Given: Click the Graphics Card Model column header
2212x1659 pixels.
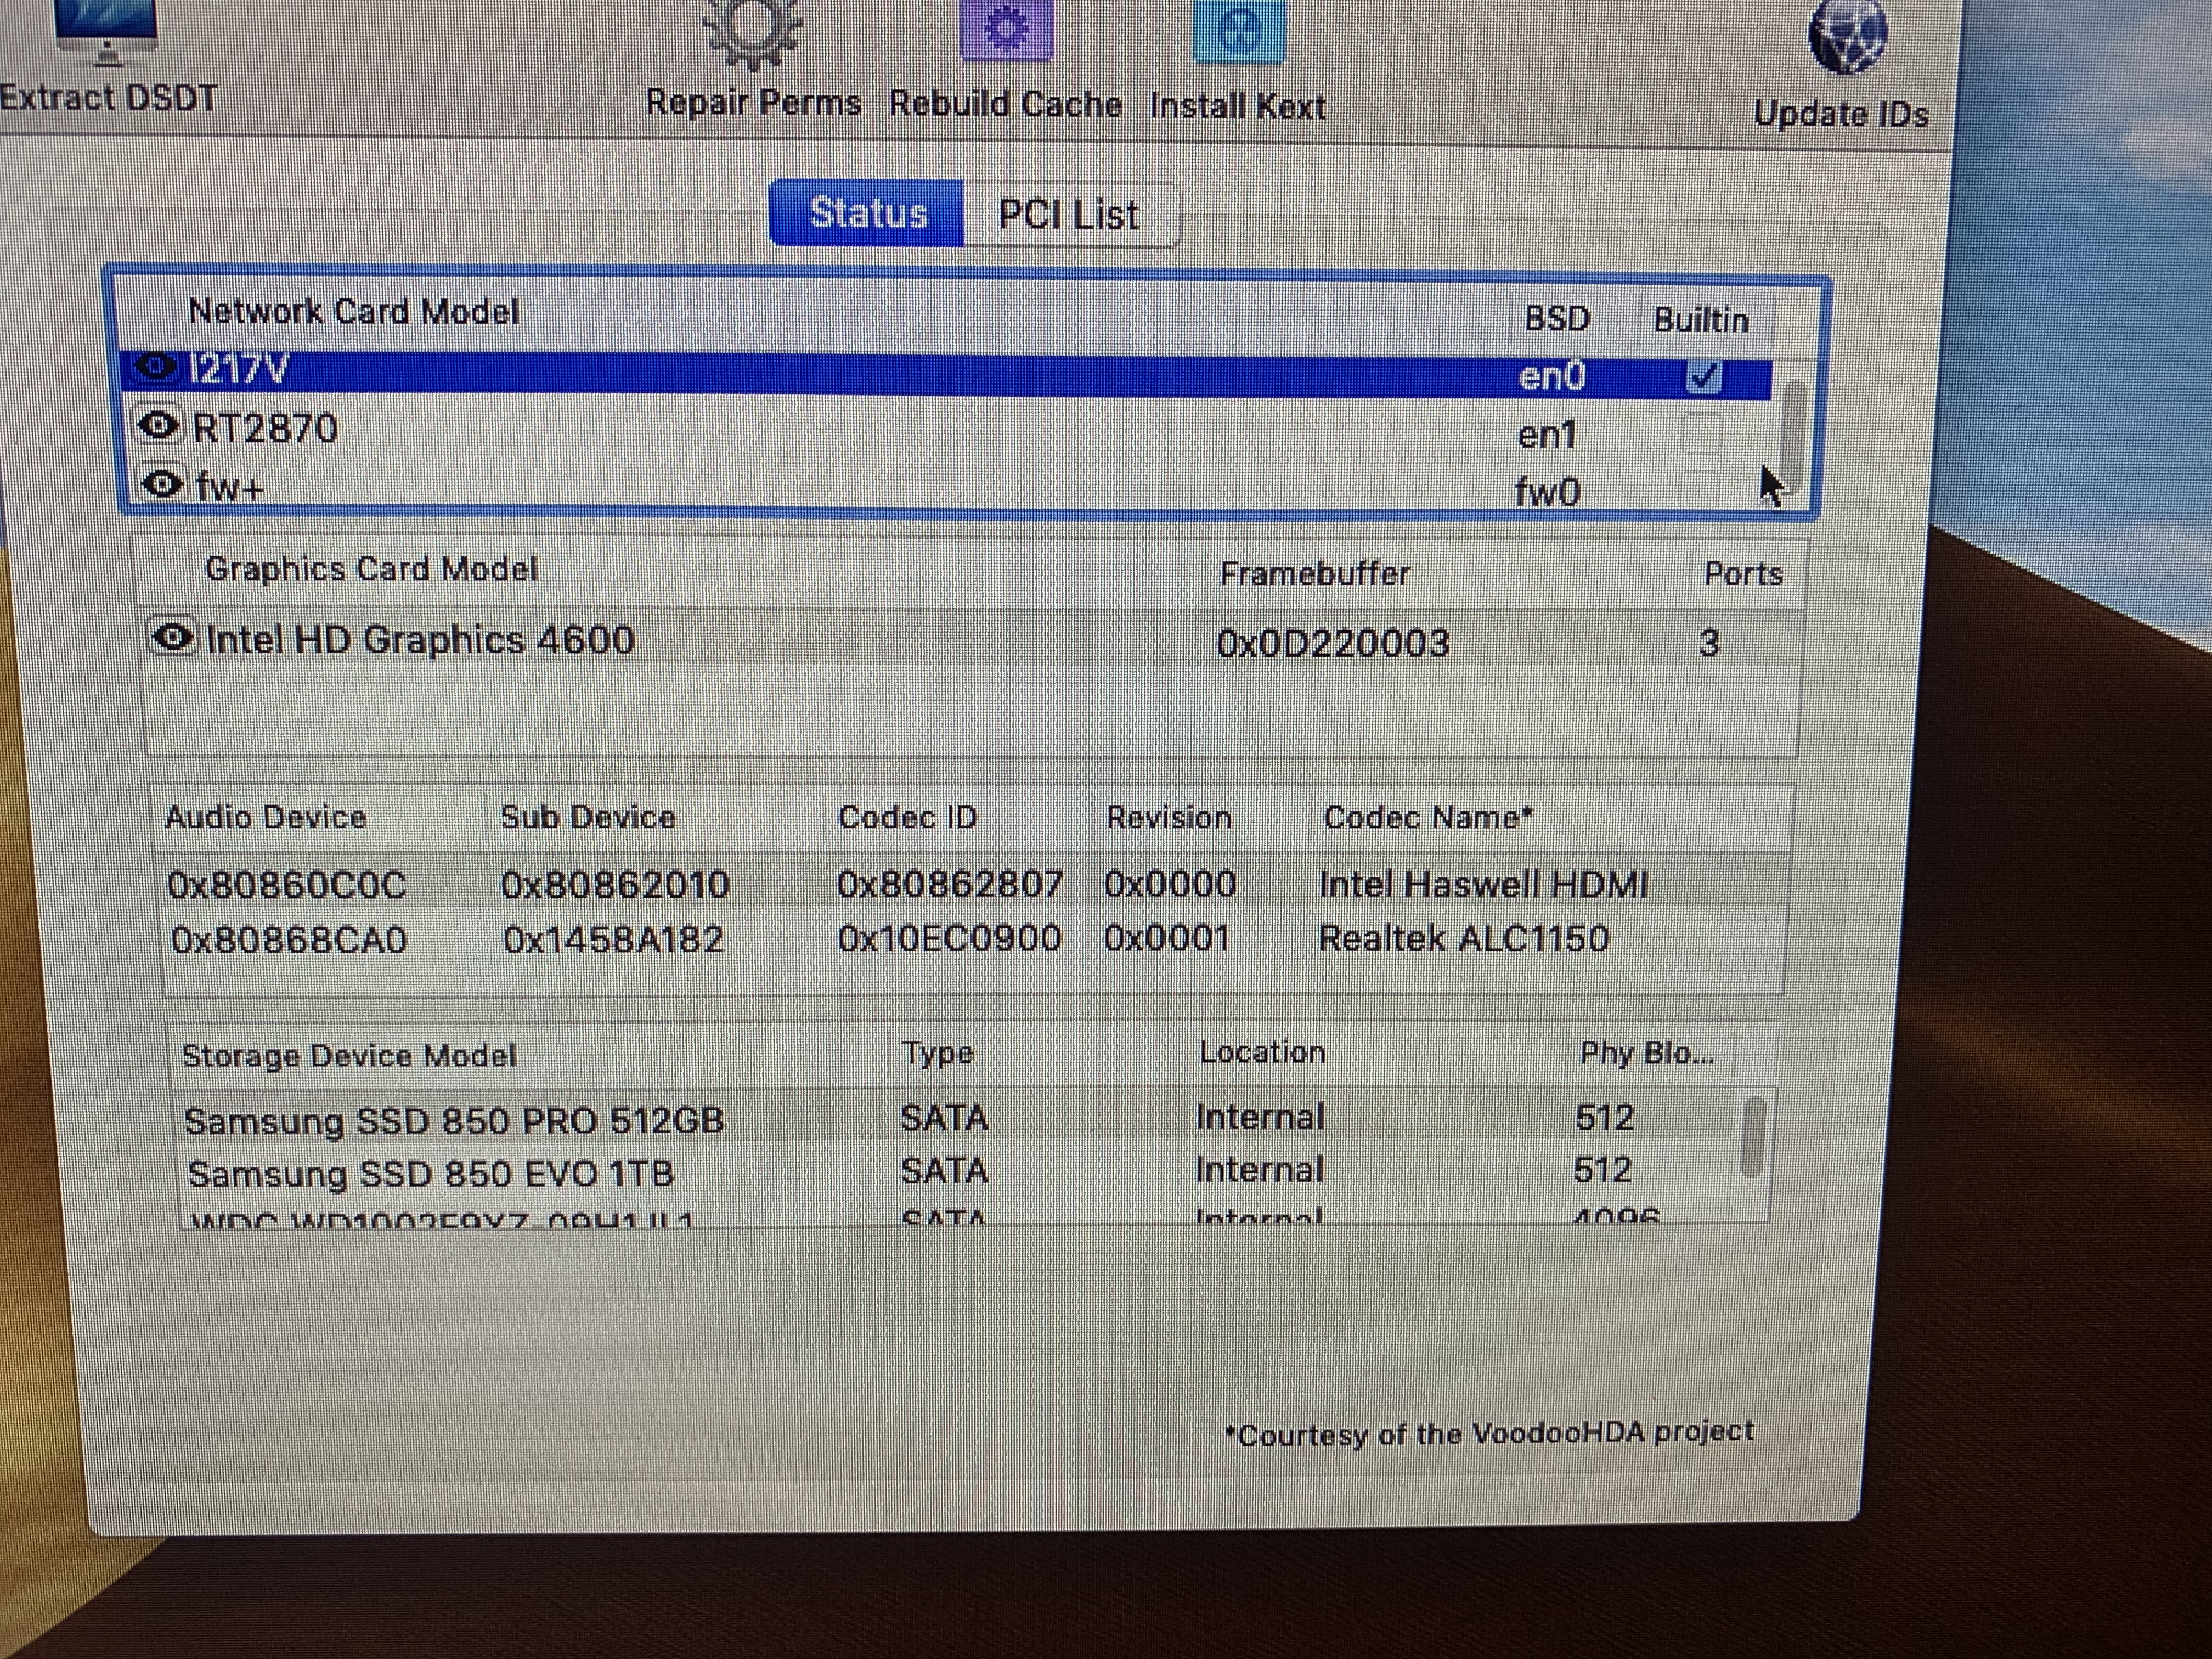Looking at the screenshot, I should coord(371,569).
